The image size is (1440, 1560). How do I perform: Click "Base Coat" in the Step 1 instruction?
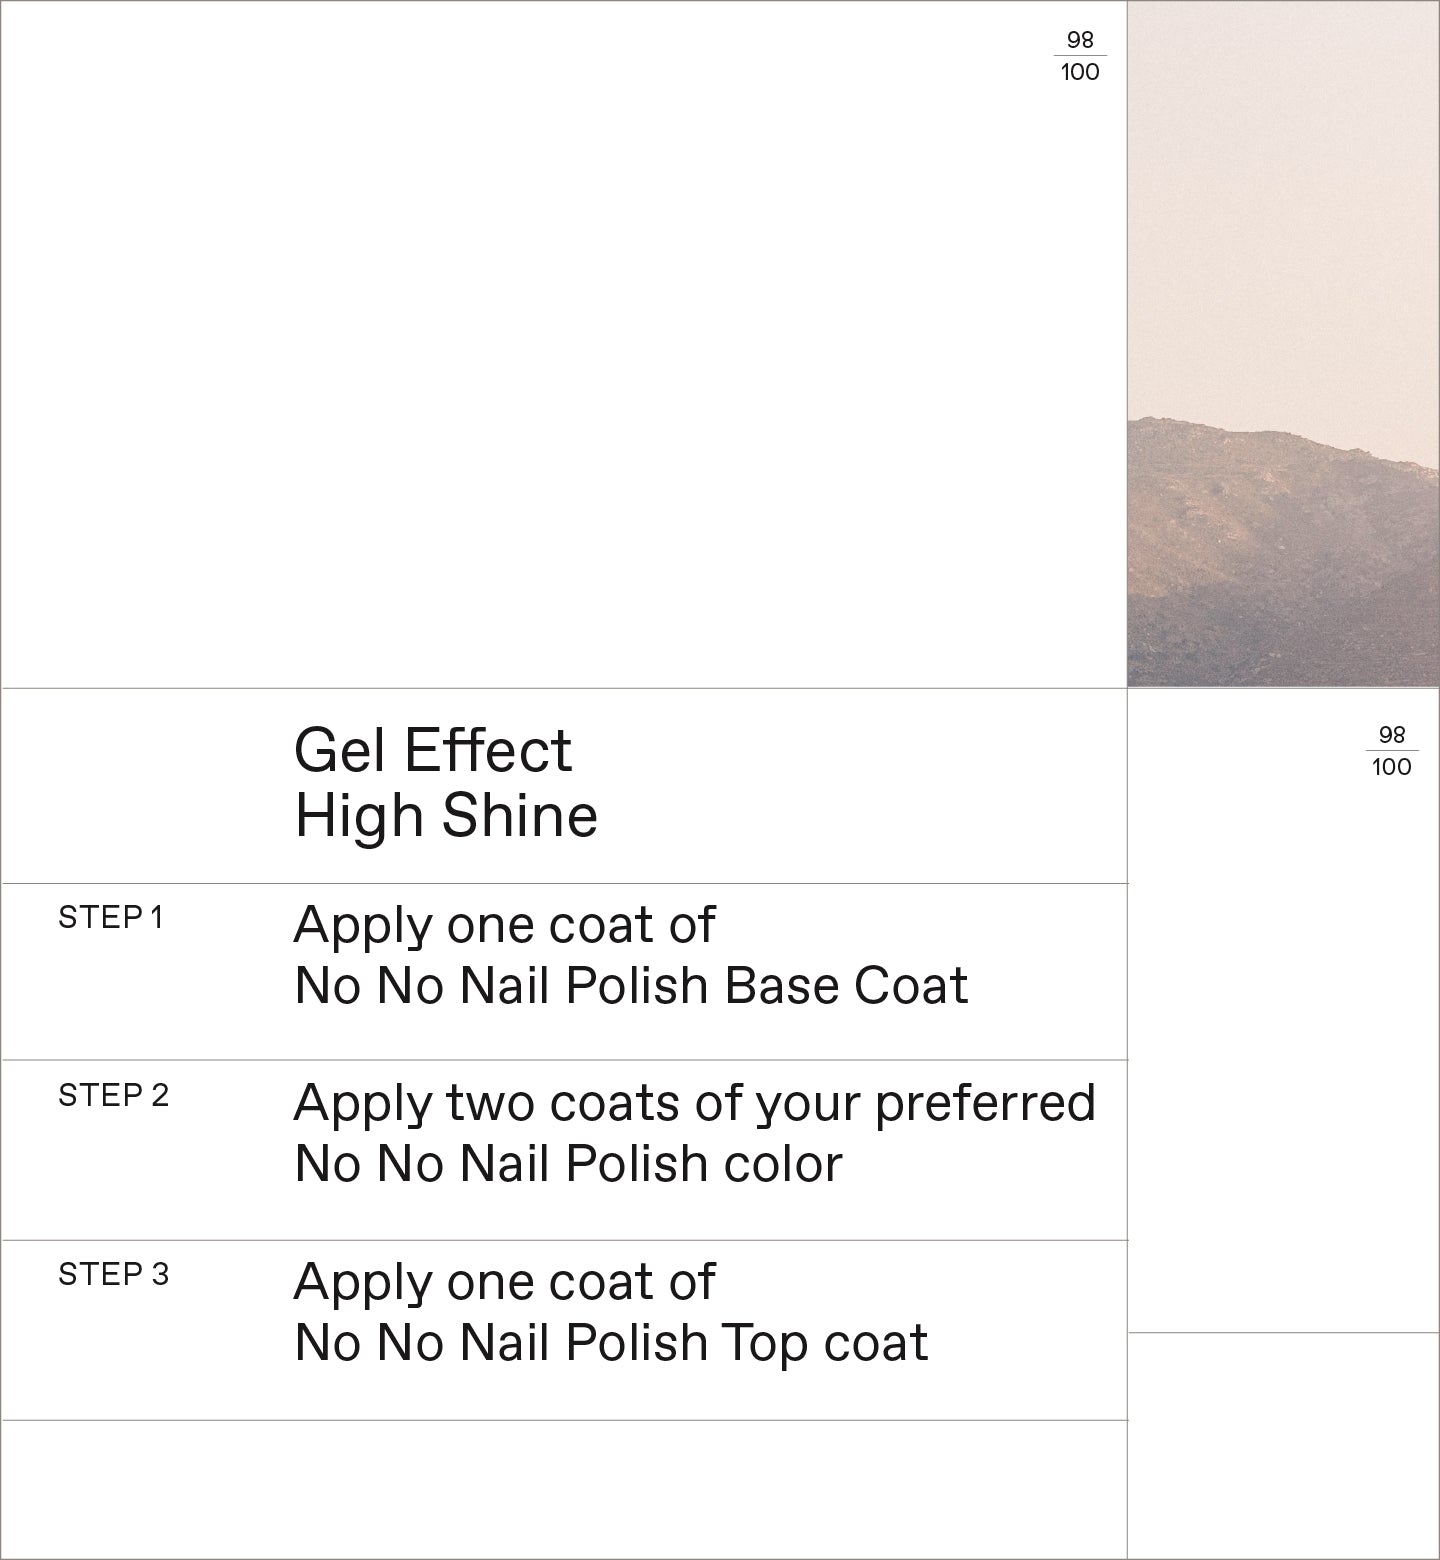(846, 986)
